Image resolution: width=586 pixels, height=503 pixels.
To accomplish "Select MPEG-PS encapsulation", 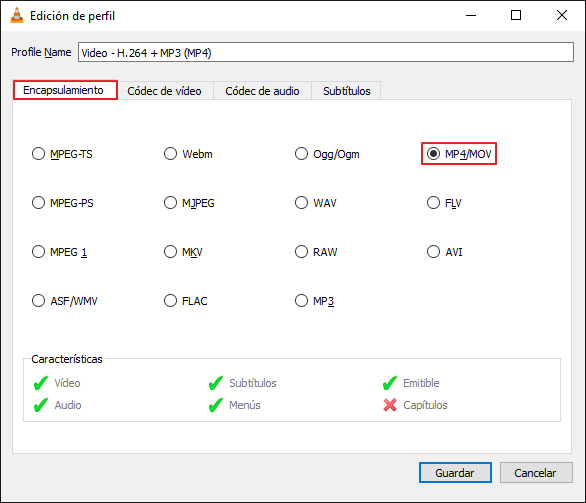I will (x=62, y=203).
